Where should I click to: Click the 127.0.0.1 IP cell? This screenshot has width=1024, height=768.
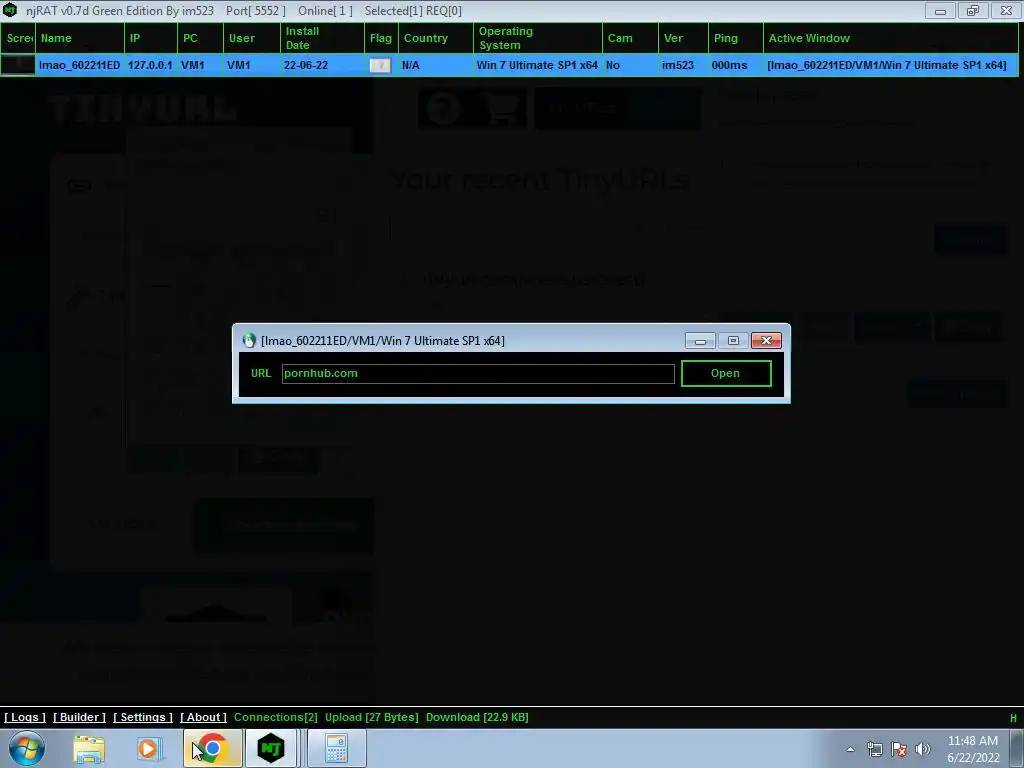150,65
